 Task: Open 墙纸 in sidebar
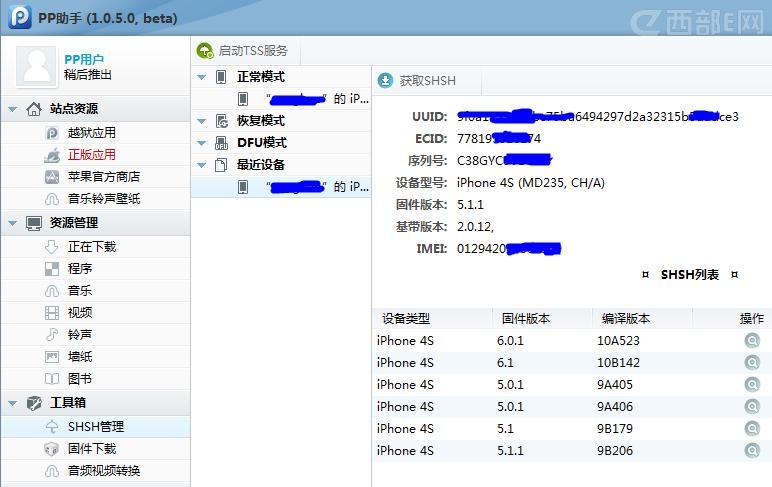tap(80, 357)
